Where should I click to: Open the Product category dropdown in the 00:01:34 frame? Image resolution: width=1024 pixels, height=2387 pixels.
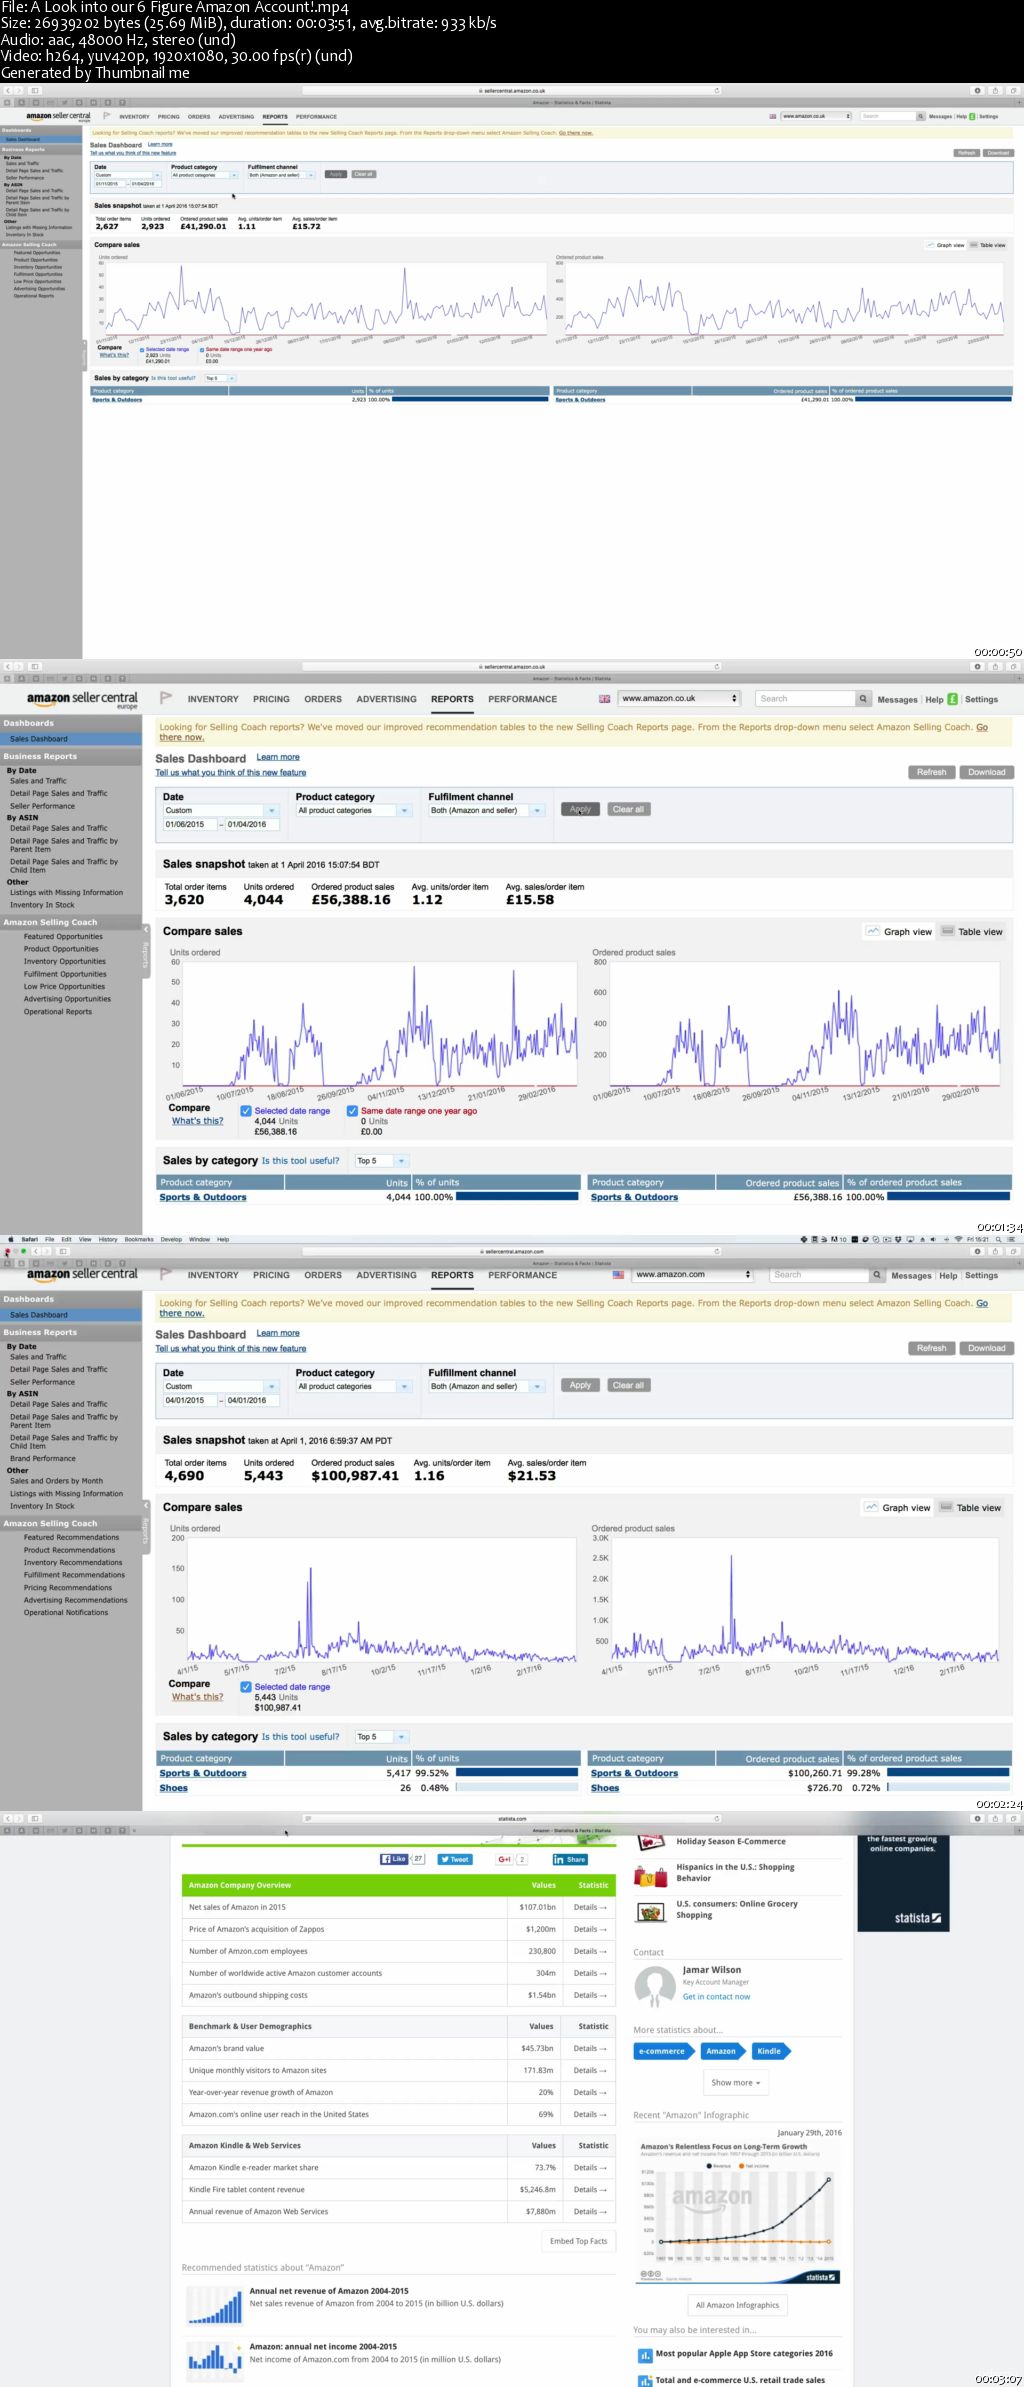tap(353, 810)
